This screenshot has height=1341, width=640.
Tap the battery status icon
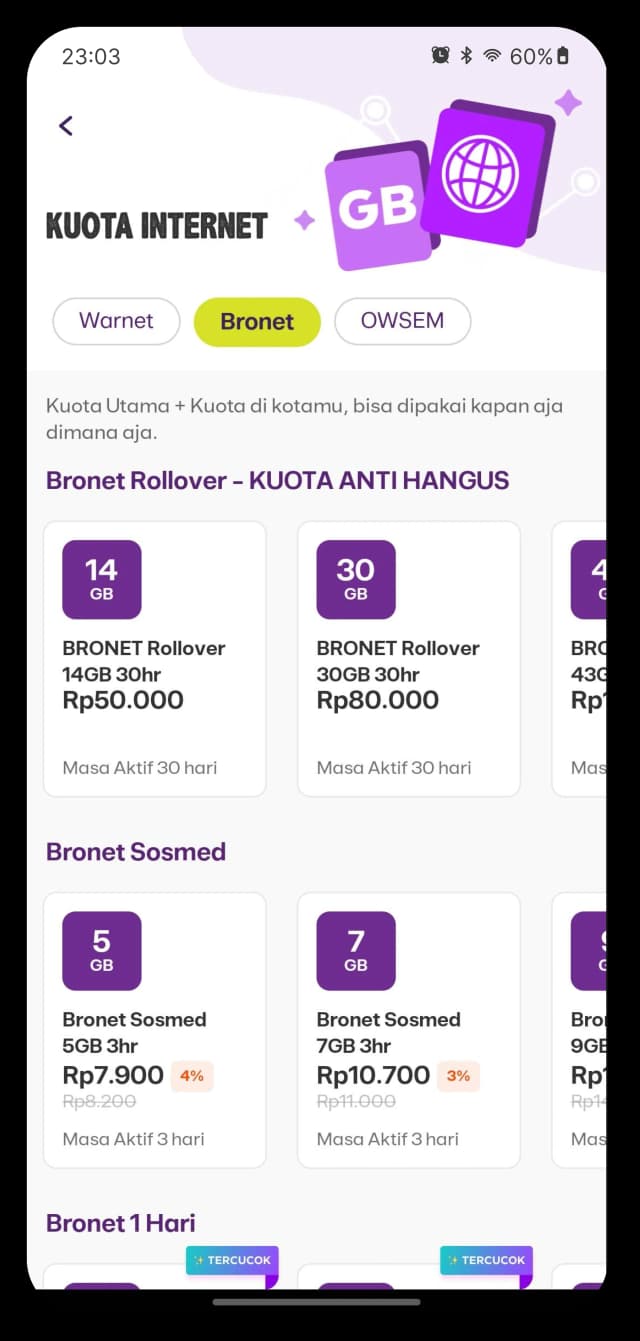[563, 56]
